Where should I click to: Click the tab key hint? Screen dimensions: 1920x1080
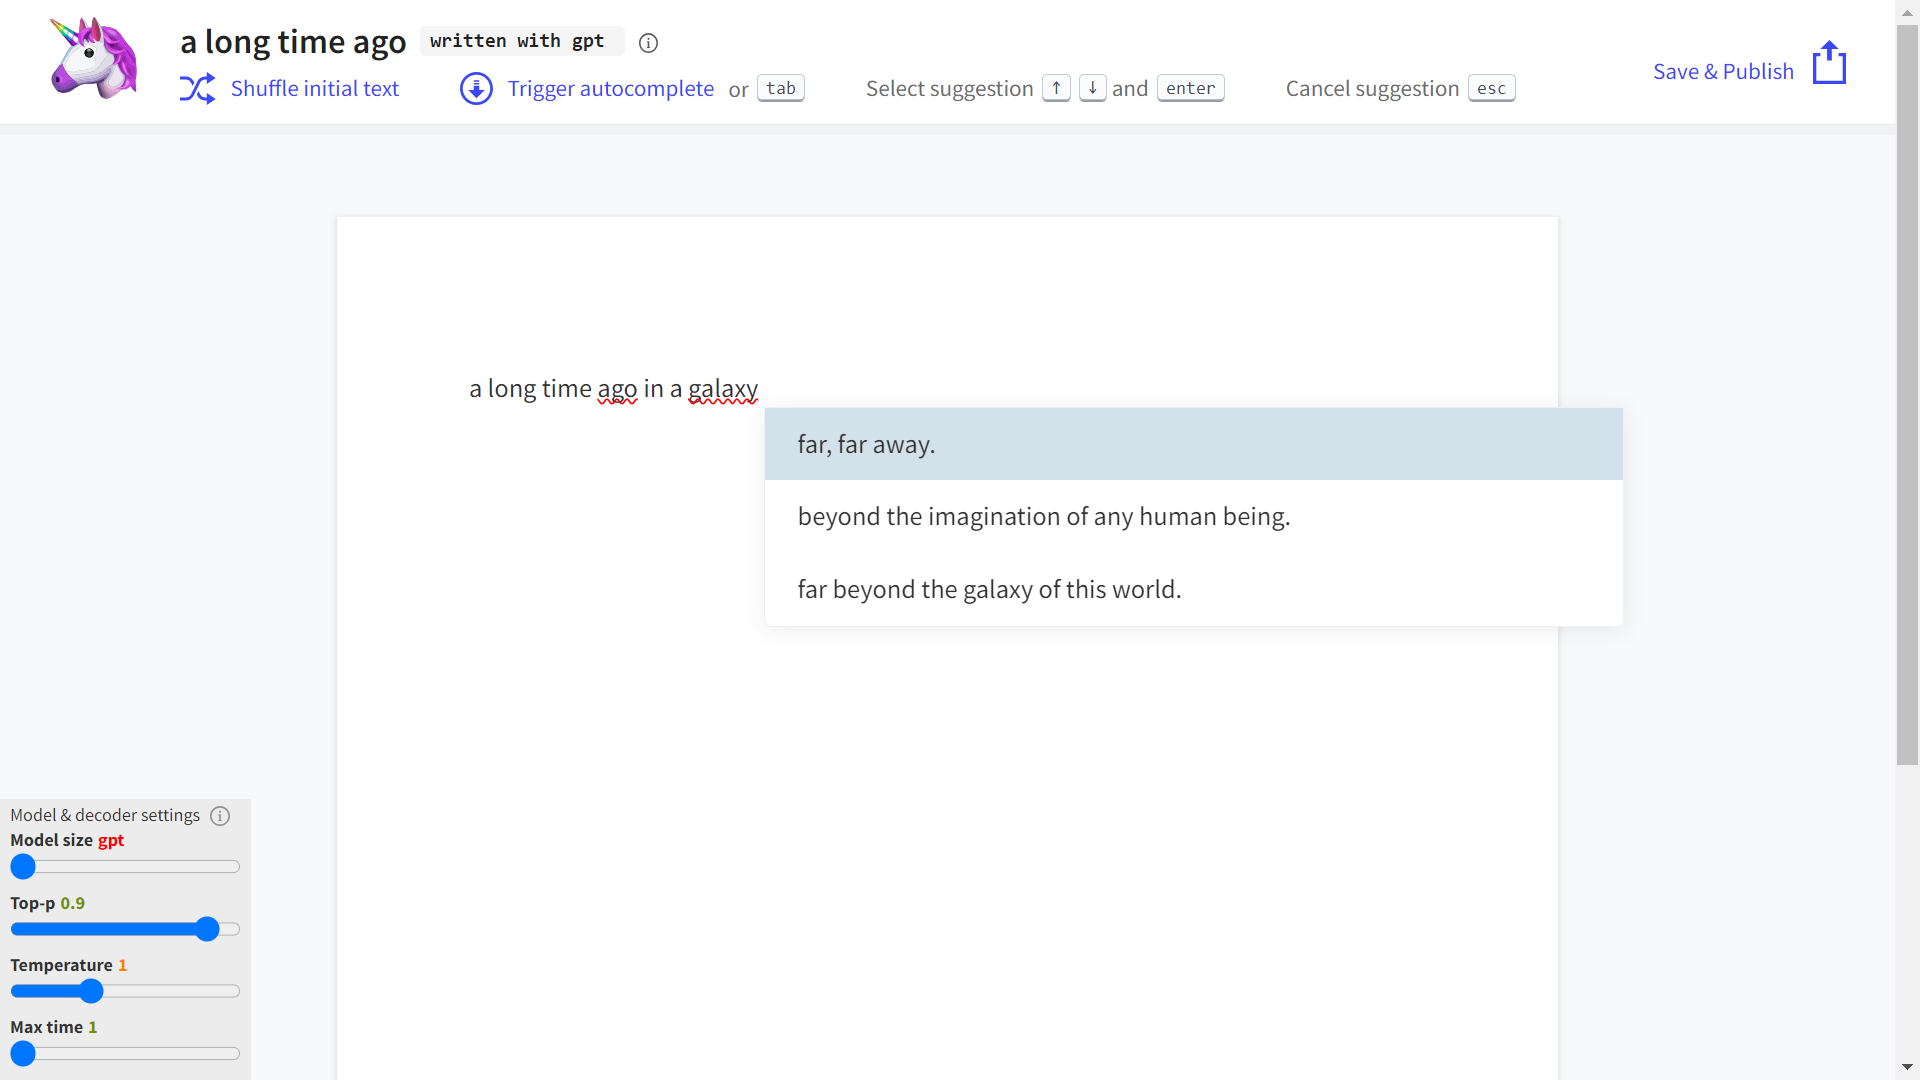point(781,88)
